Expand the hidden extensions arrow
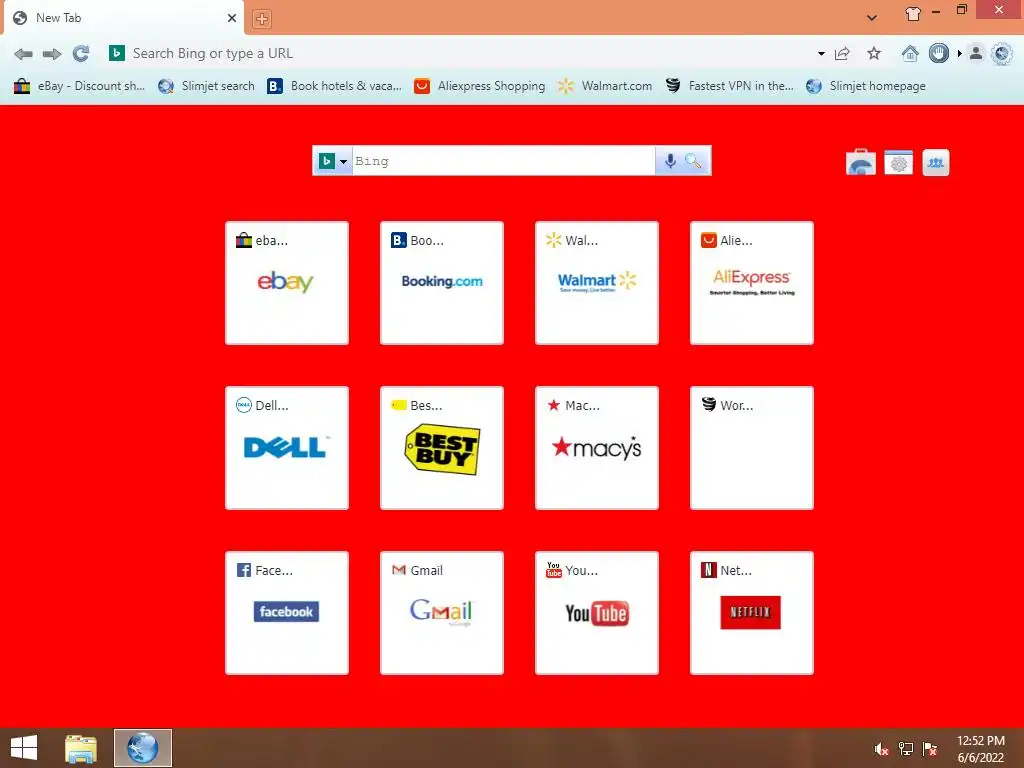Image resolution: width=1024 pixels, height=768 pixels. coord(959,54)
